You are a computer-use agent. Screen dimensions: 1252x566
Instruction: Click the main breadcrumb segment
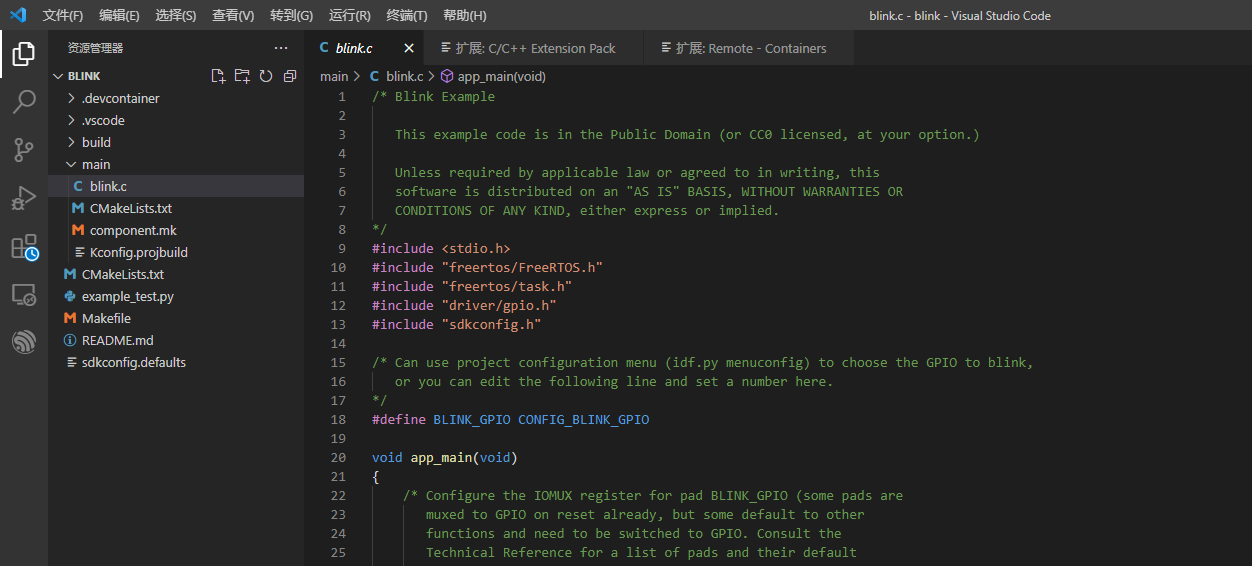click(x=334, y=76)
